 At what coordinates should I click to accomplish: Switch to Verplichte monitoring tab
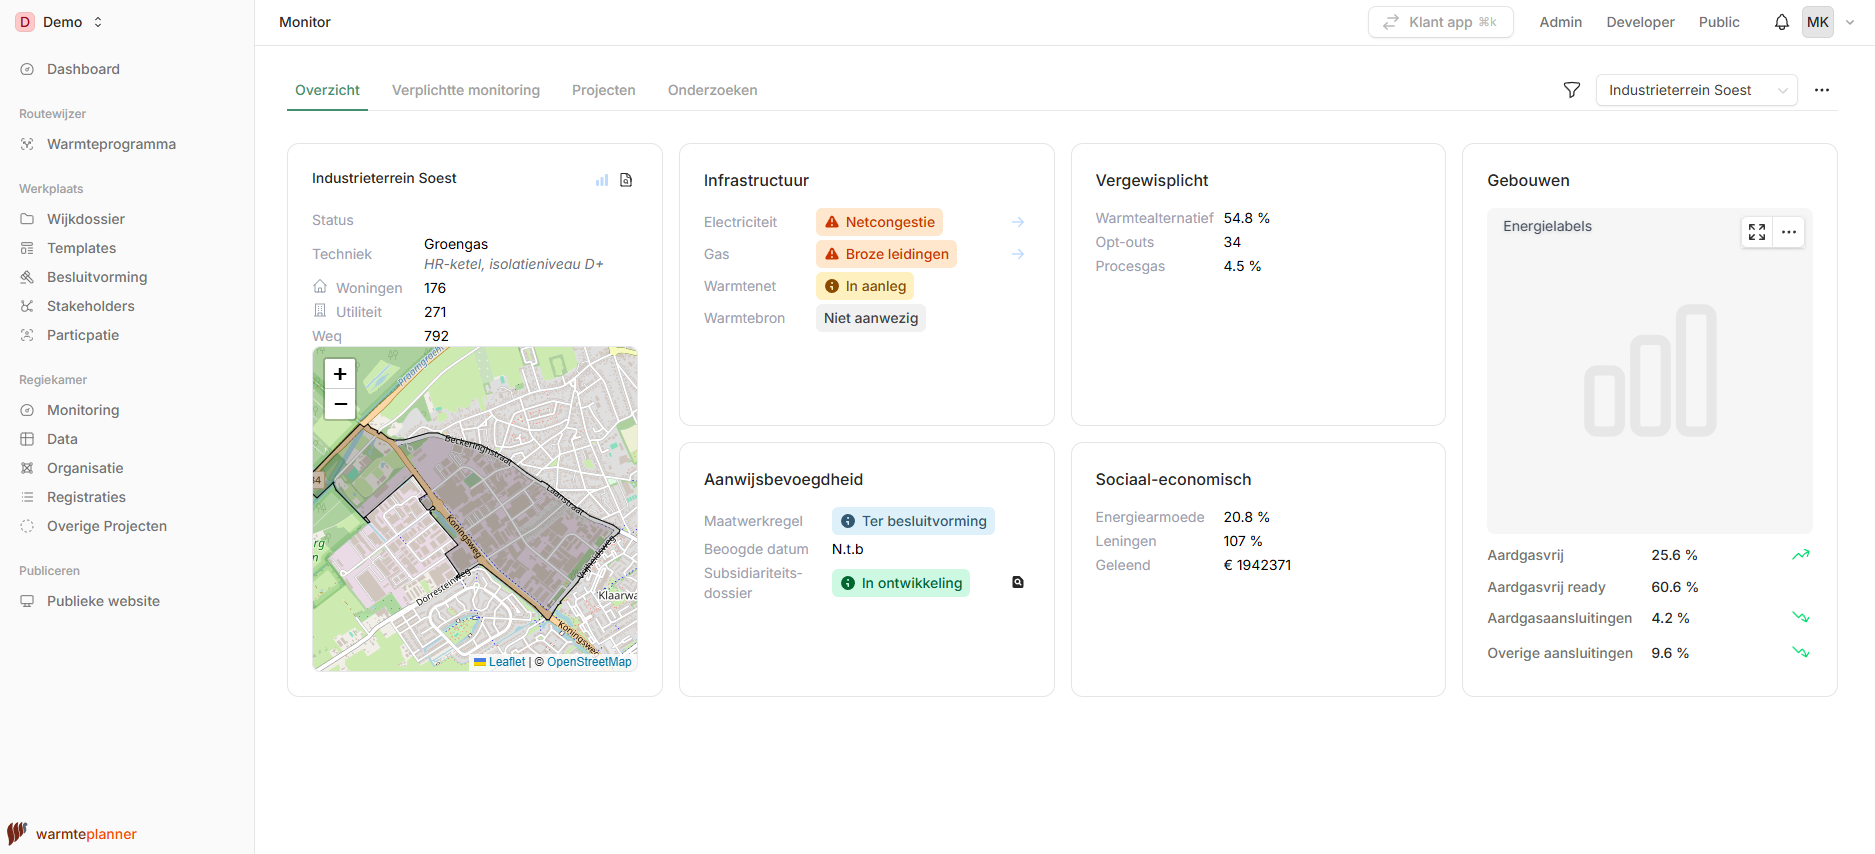(466, 90)
